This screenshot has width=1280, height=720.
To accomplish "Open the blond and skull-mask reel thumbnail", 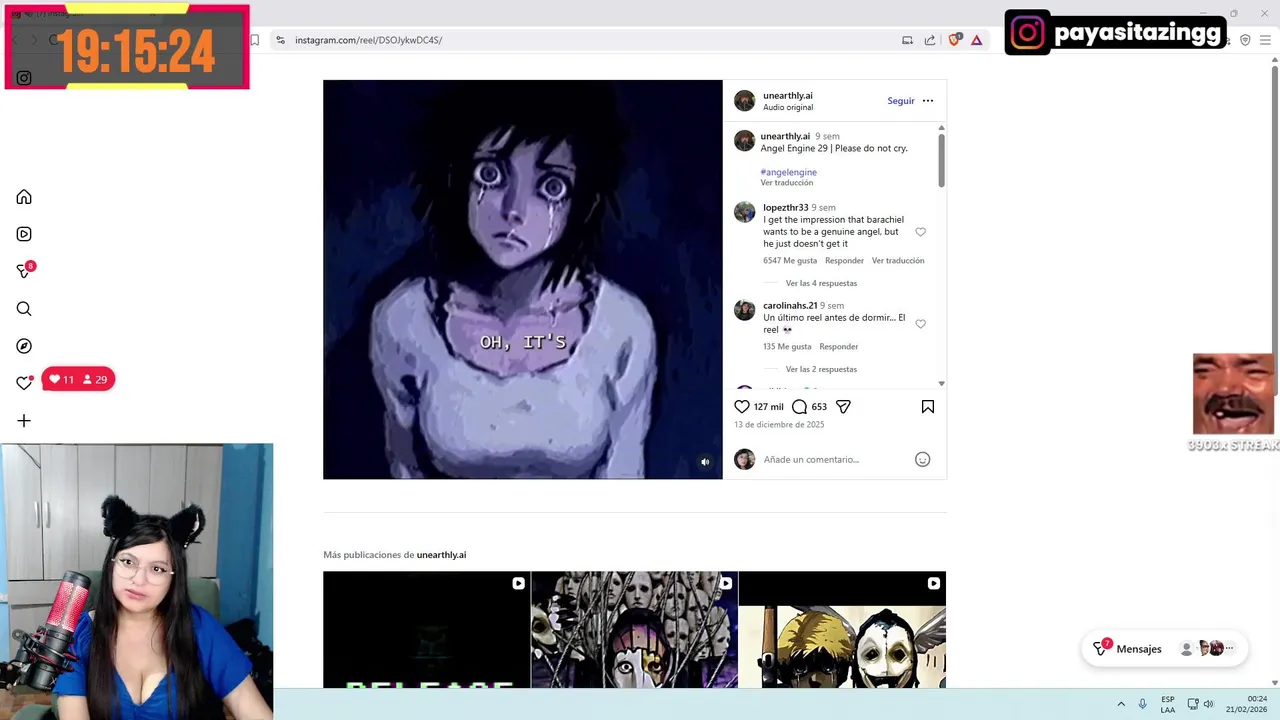I will pyautogui.click(x=842, y=630).
